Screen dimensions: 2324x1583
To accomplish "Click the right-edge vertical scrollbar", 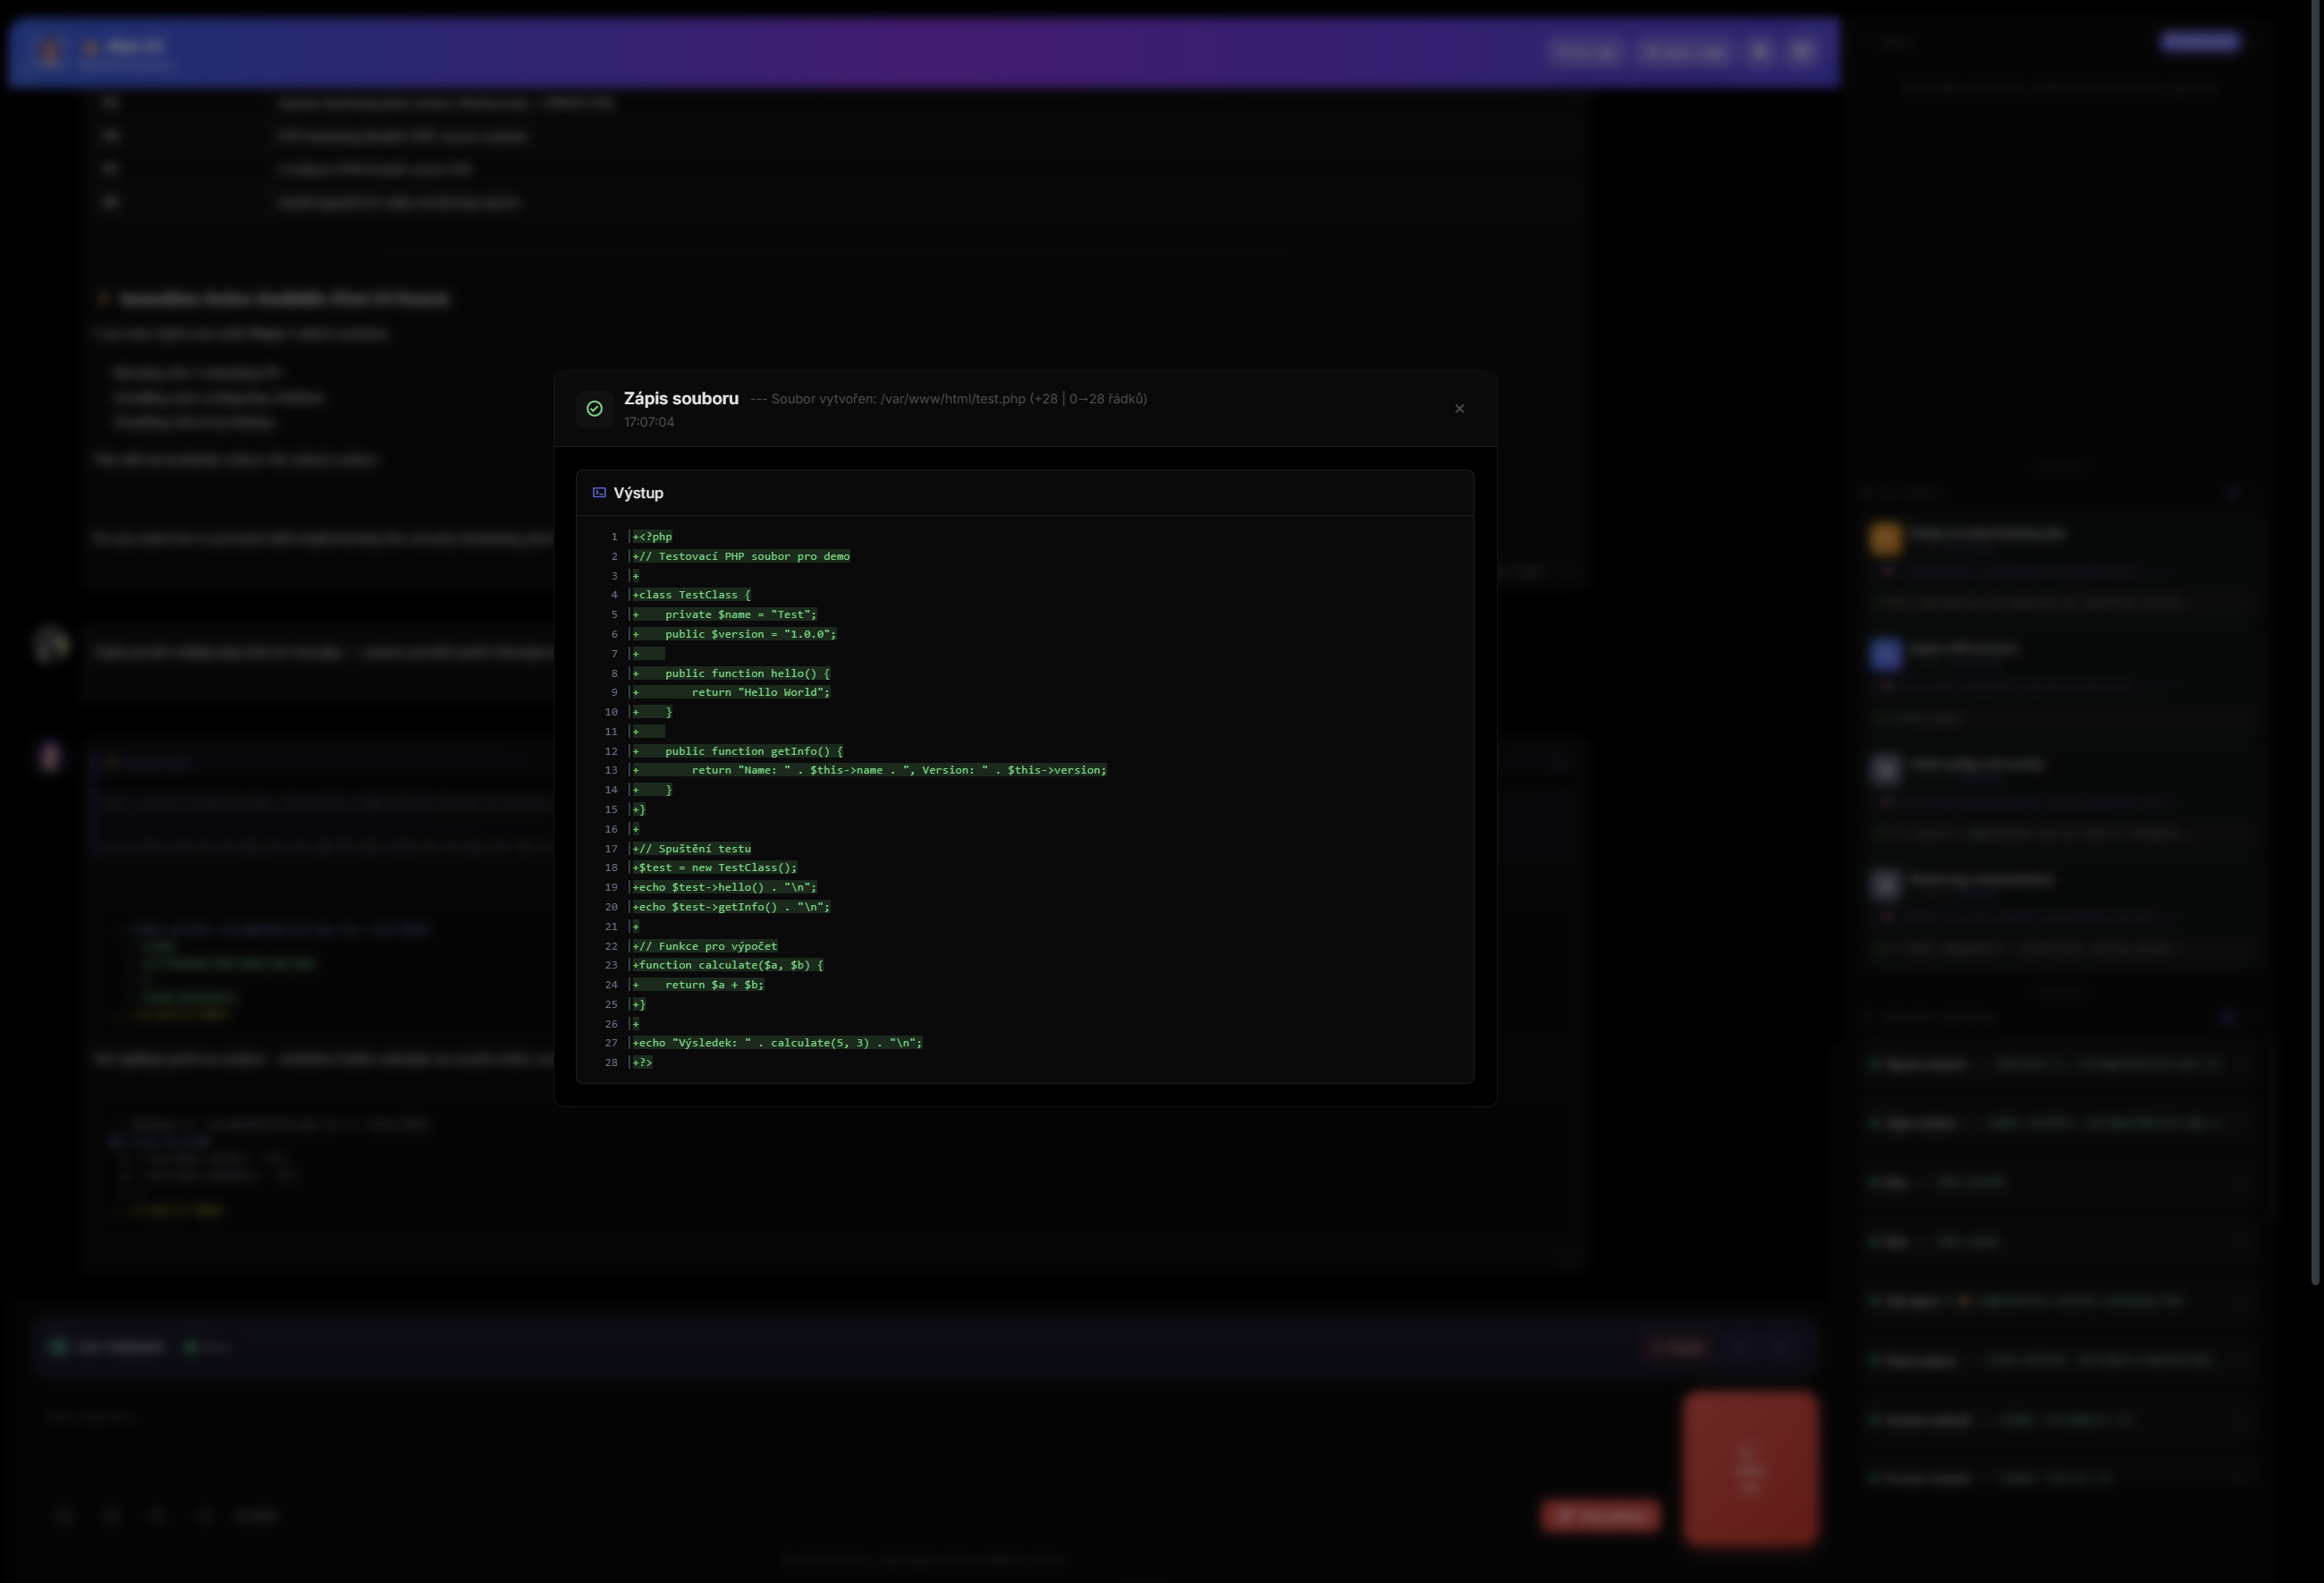I will (2314, 640).
